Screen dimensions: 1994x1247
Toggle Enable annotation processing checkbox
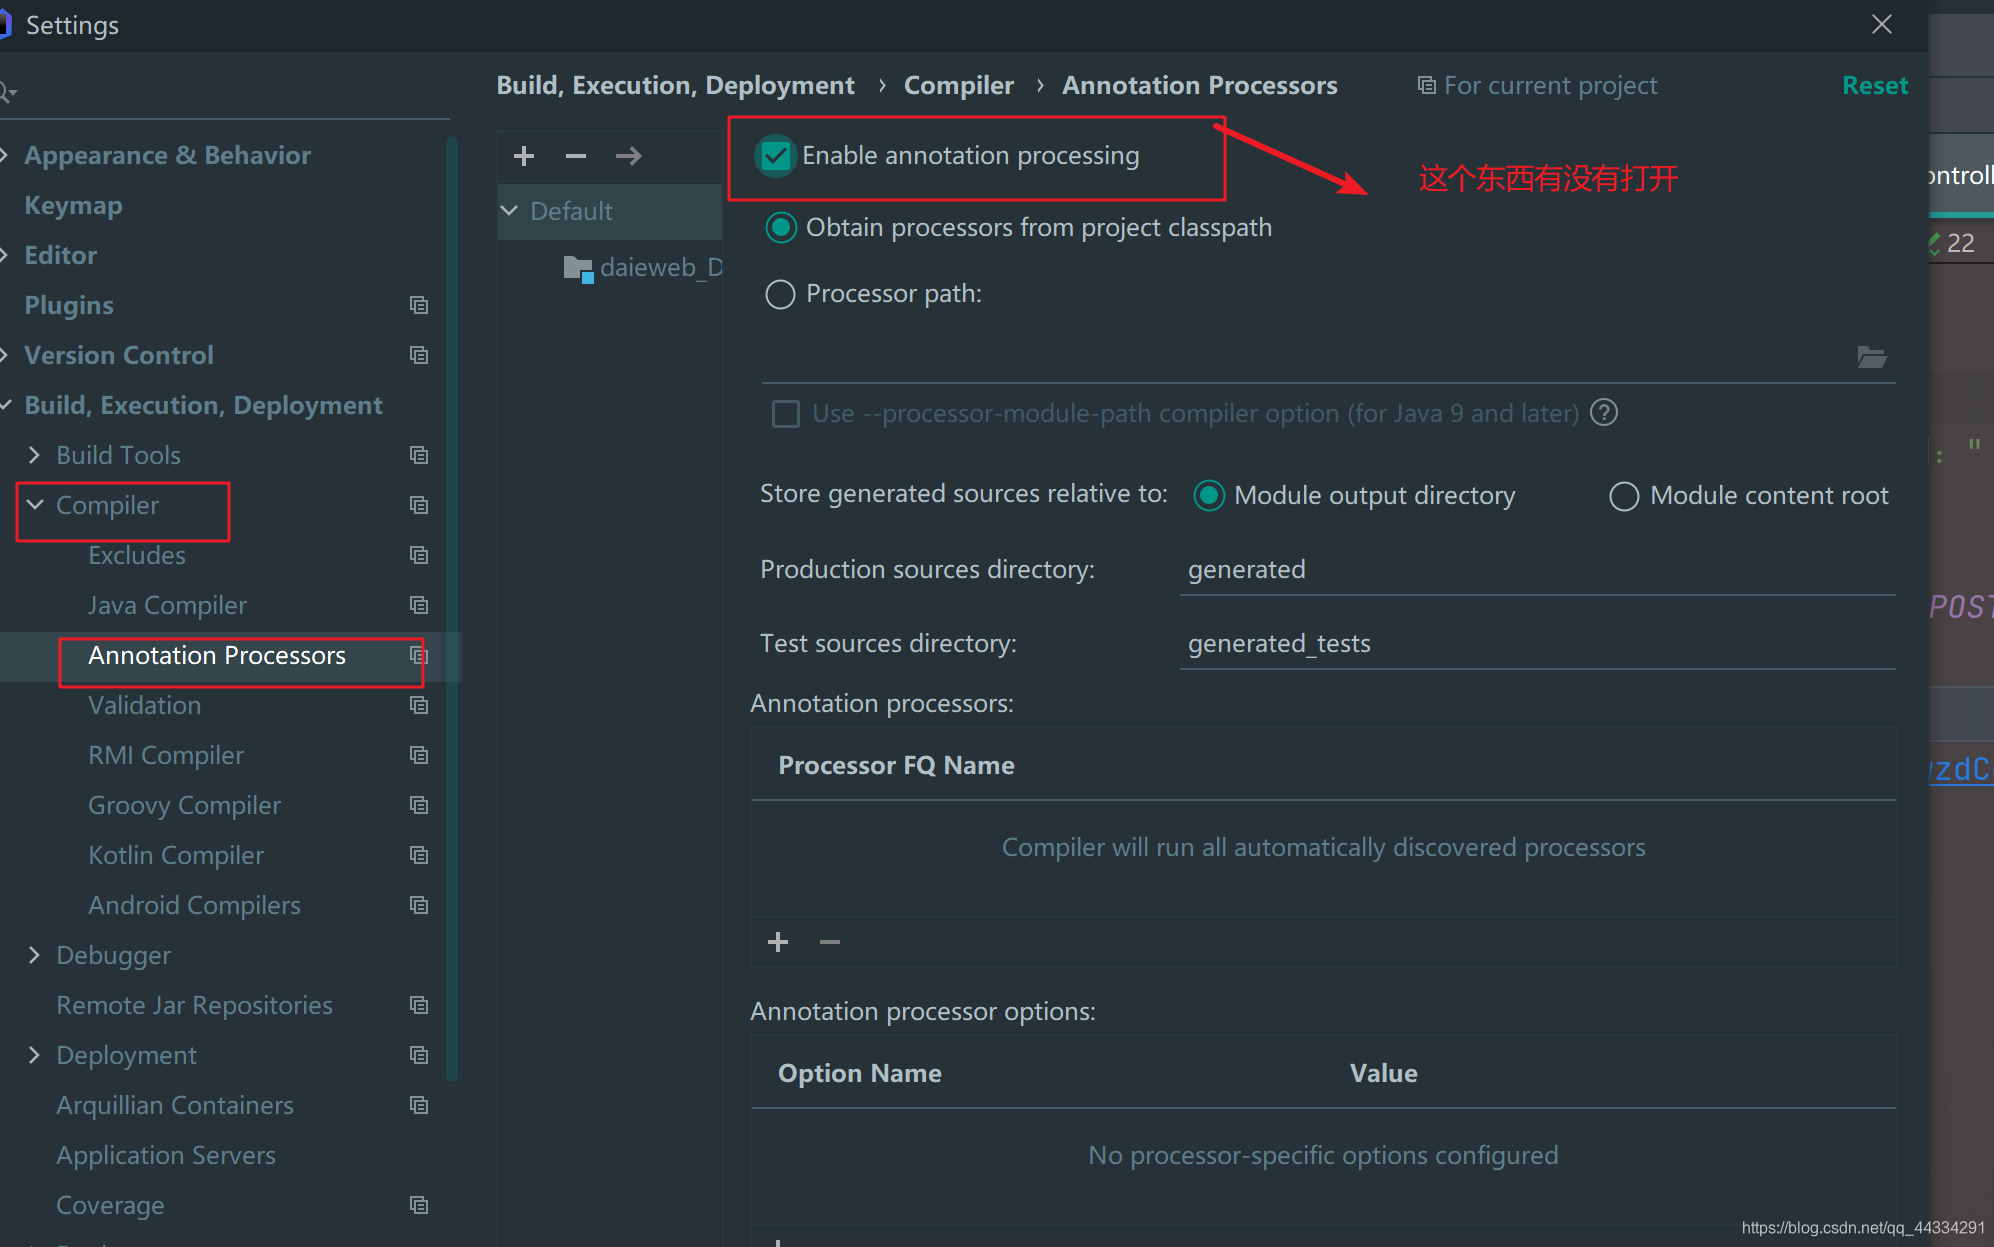776,156
